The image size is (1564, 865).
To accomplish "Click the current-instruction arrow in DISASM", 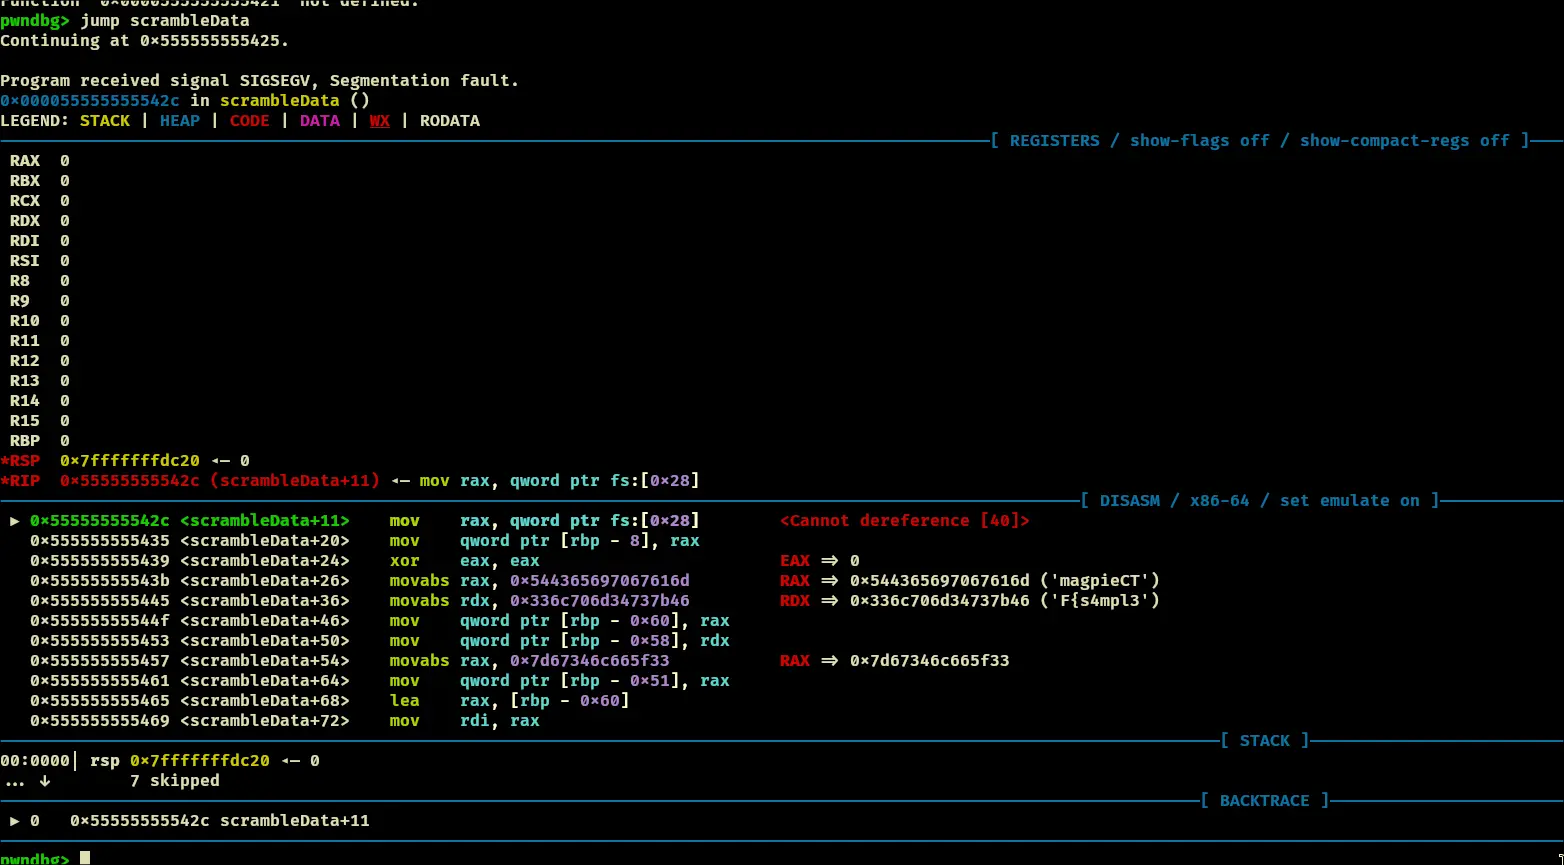I will point(15,521).
